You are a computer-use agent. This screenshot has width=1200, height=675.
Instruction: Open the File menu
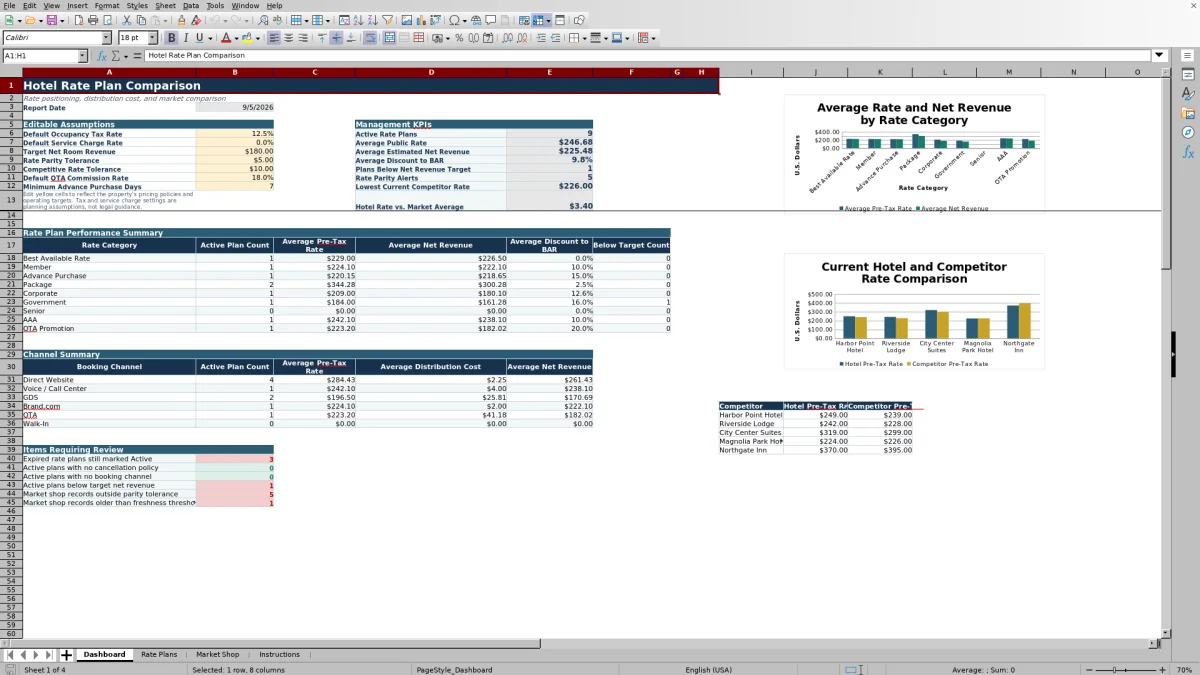(x=9, y=5)
